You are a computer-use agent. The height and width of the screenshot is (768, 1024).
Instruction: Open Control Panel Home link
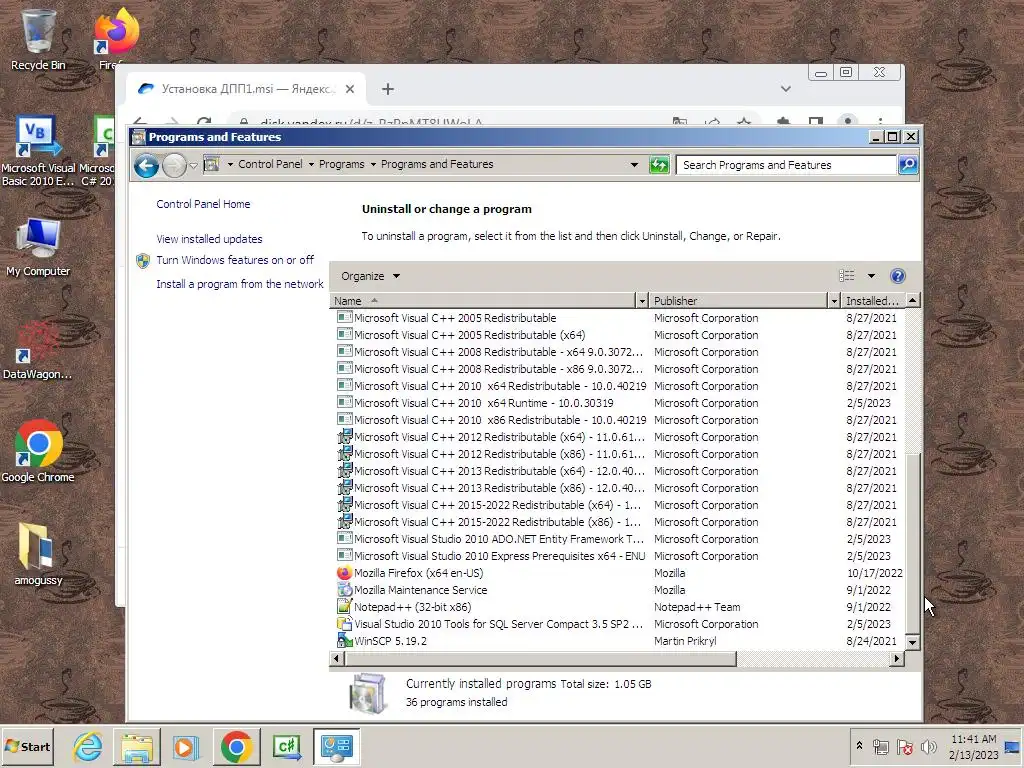pyautogui.click(x=203, y=204)
